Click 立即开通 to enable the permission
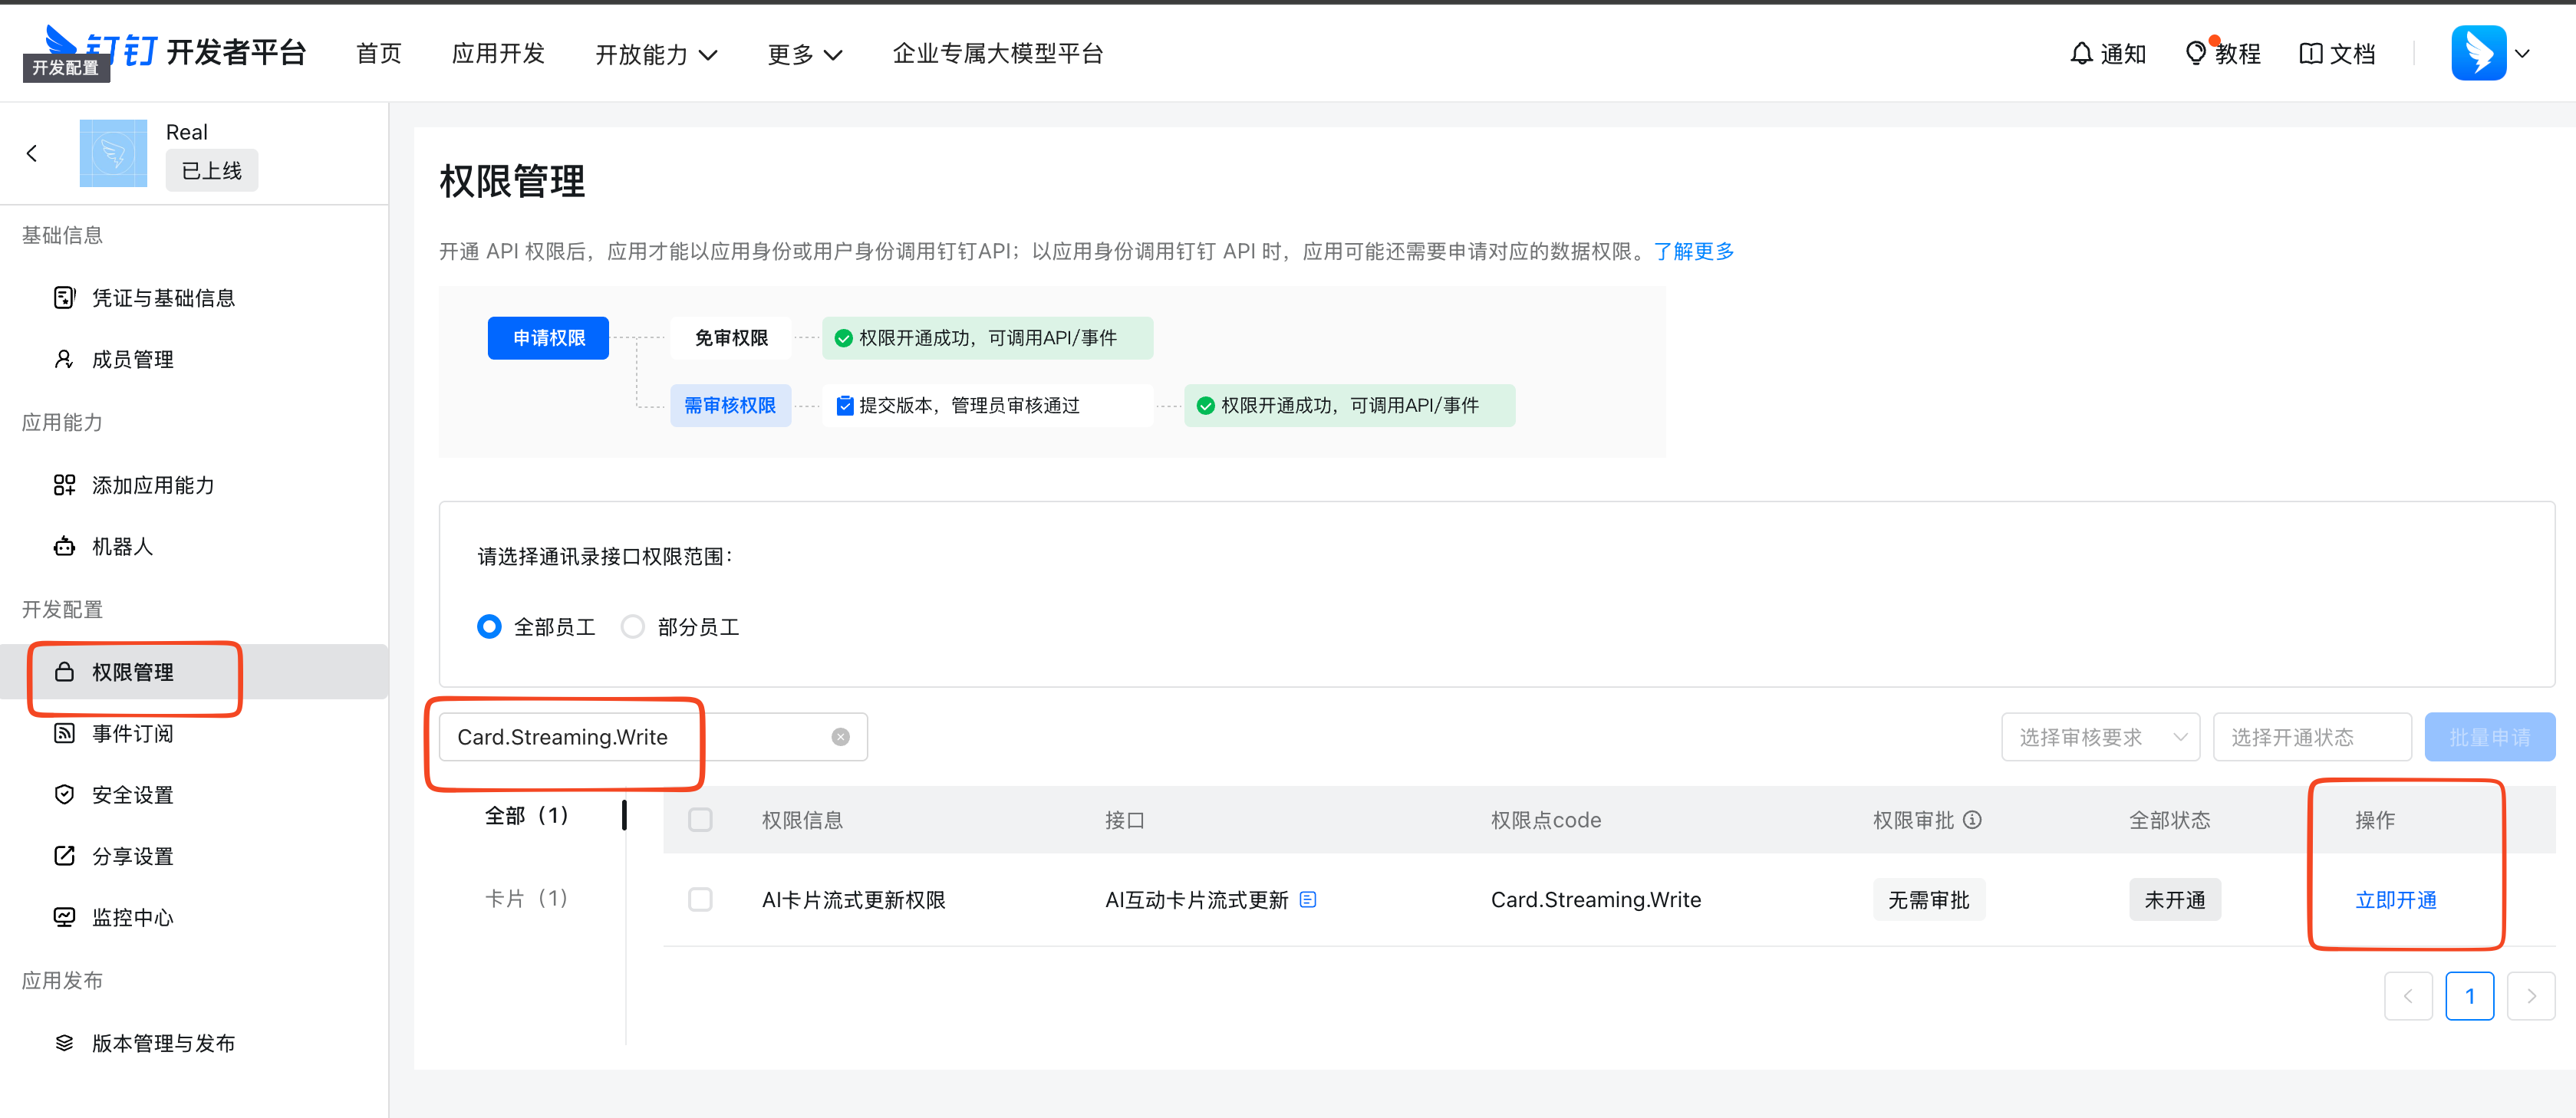Viewport: 2576px width, 1118px height. click(x=2394, y=899)
